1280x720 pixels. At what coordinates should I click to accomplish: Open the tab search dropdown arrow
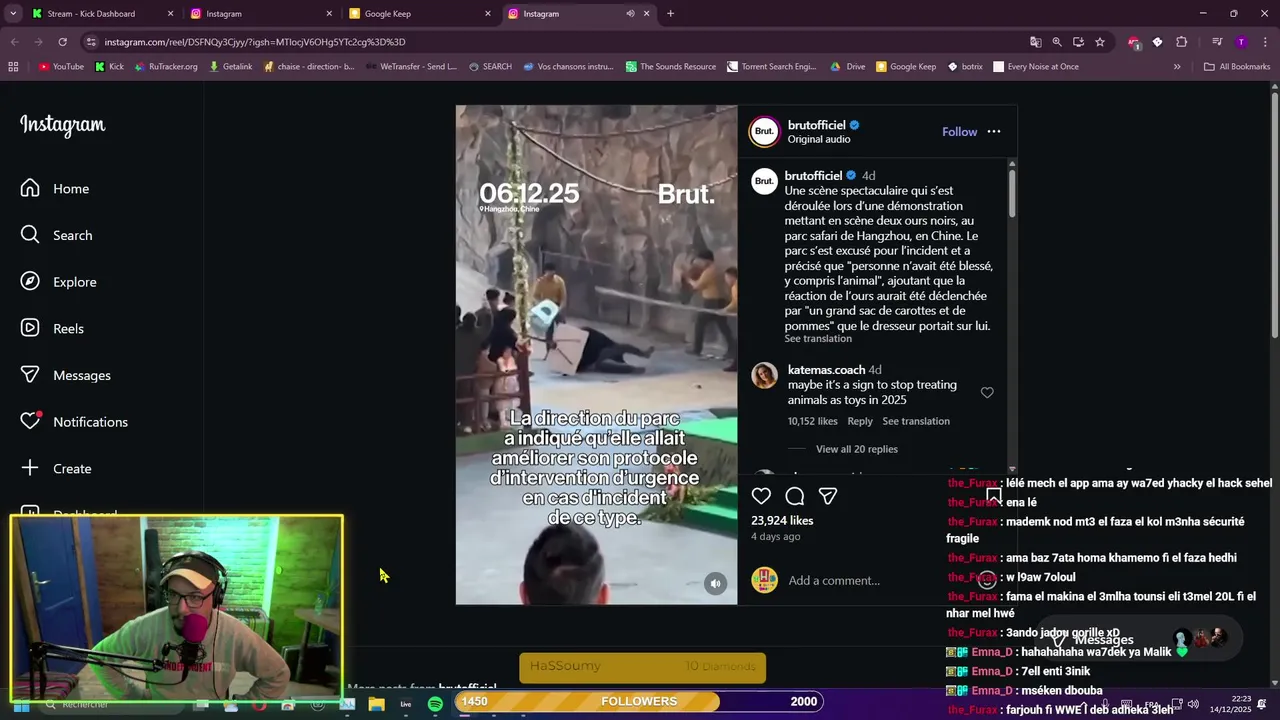click(13, 14)
